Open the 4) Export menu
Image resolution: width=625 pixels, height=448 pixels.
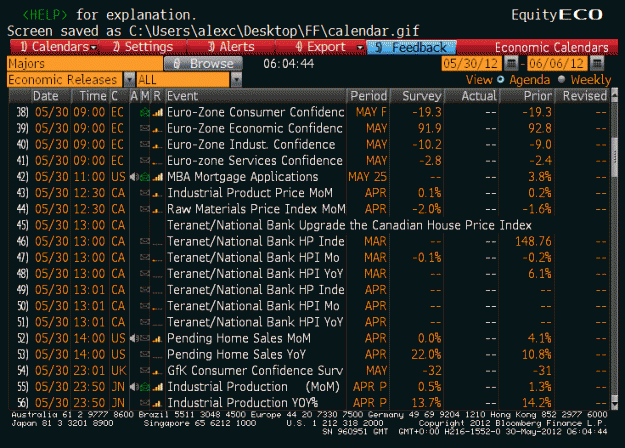pyautogui.click(x=320, y=47)
